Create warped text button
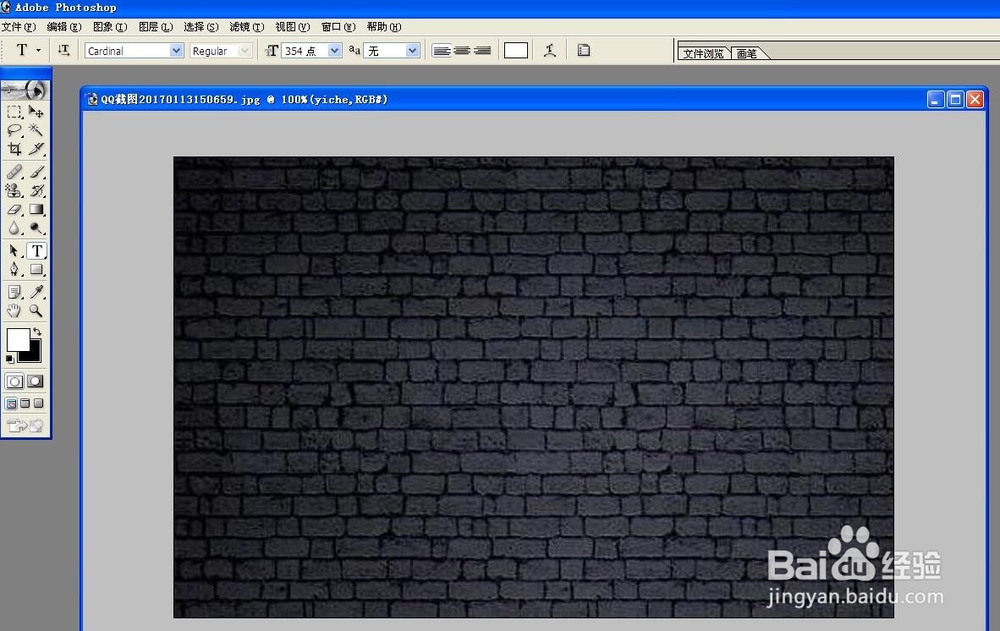 (550, 50)
